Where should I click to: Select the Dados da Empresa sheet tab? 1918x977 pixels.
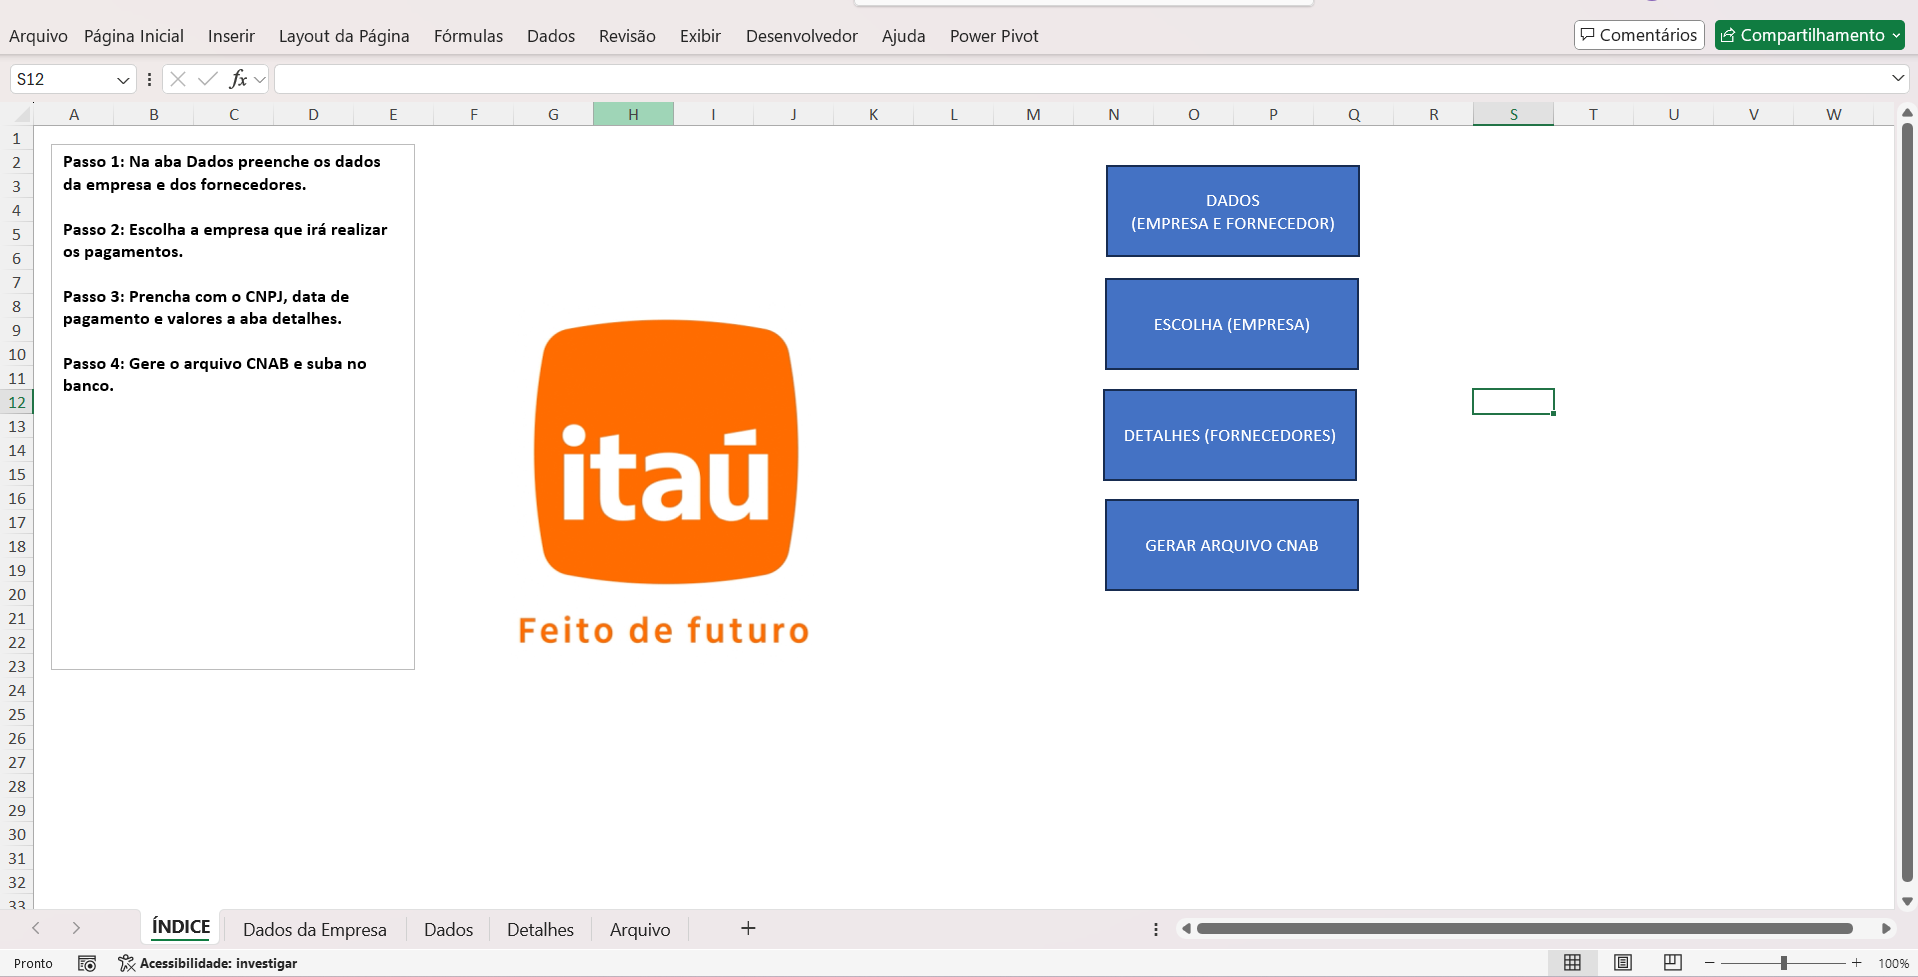click(315, 929)
